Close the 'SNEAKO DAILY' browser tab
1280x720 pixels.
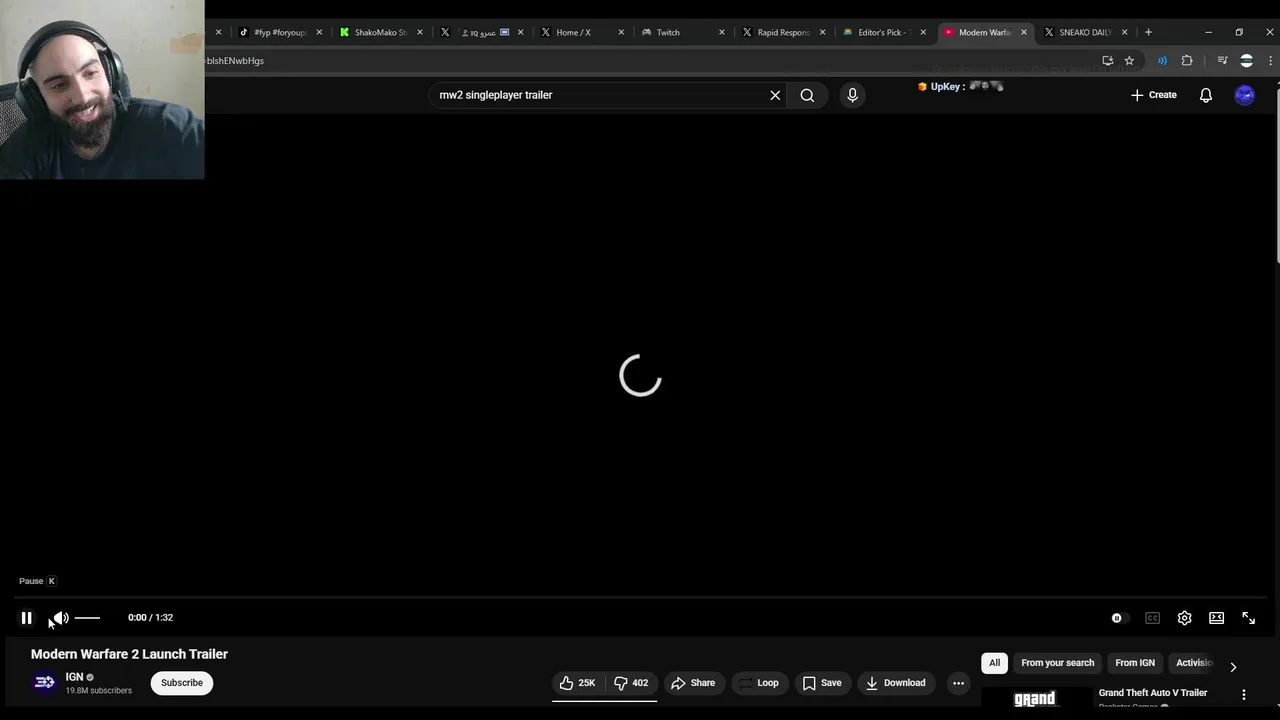pos(1125,32)
